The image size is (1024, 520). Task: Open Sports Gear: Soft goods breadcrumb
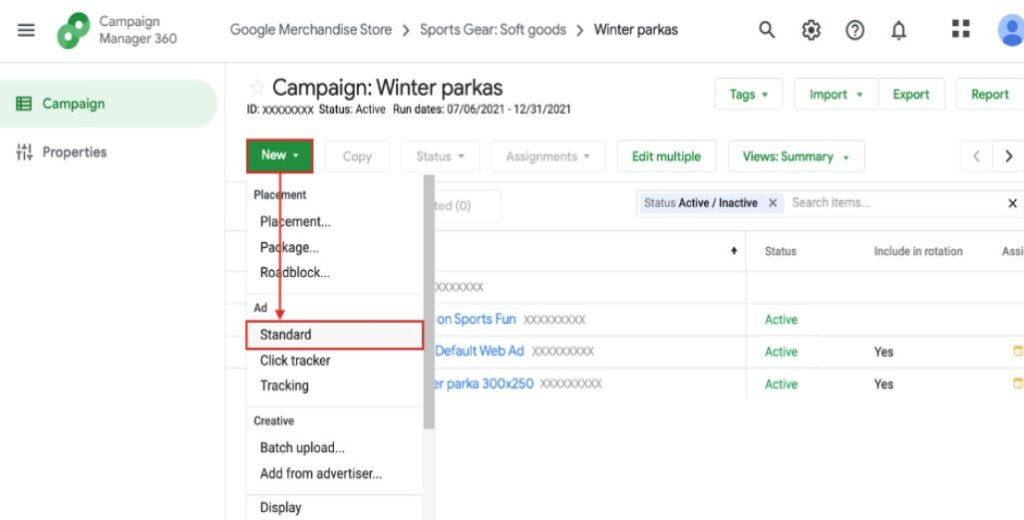point(493,30)
